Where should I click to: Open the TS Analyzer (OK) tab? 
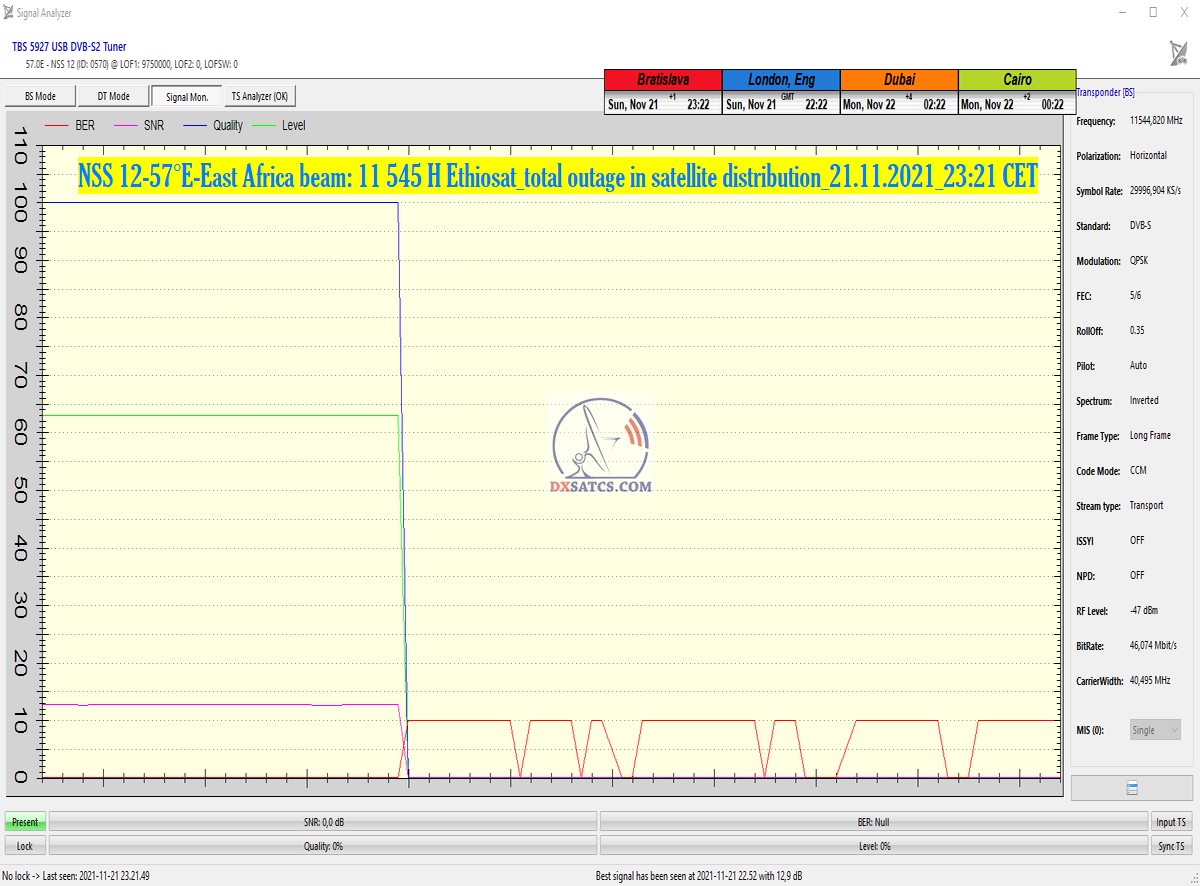click(259, 97)
